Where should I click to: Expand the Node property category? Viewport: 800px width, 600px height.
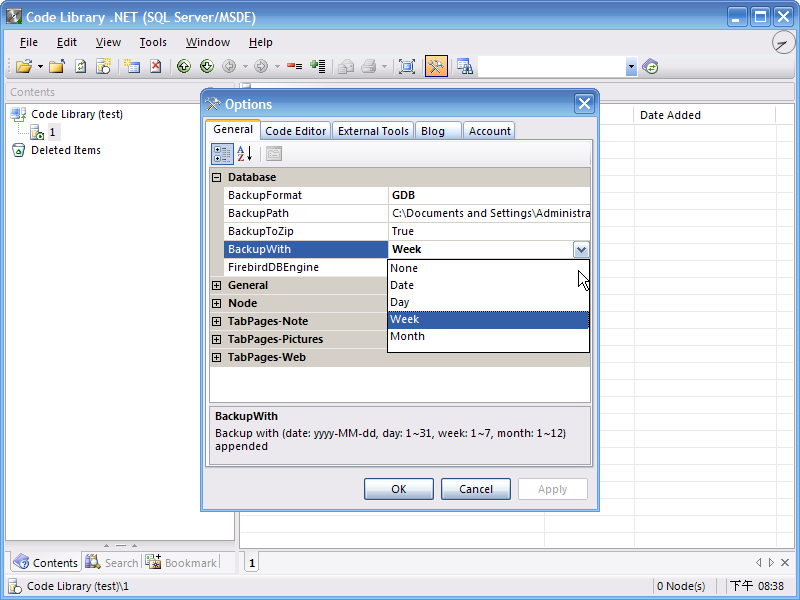(x=217, y=304)
